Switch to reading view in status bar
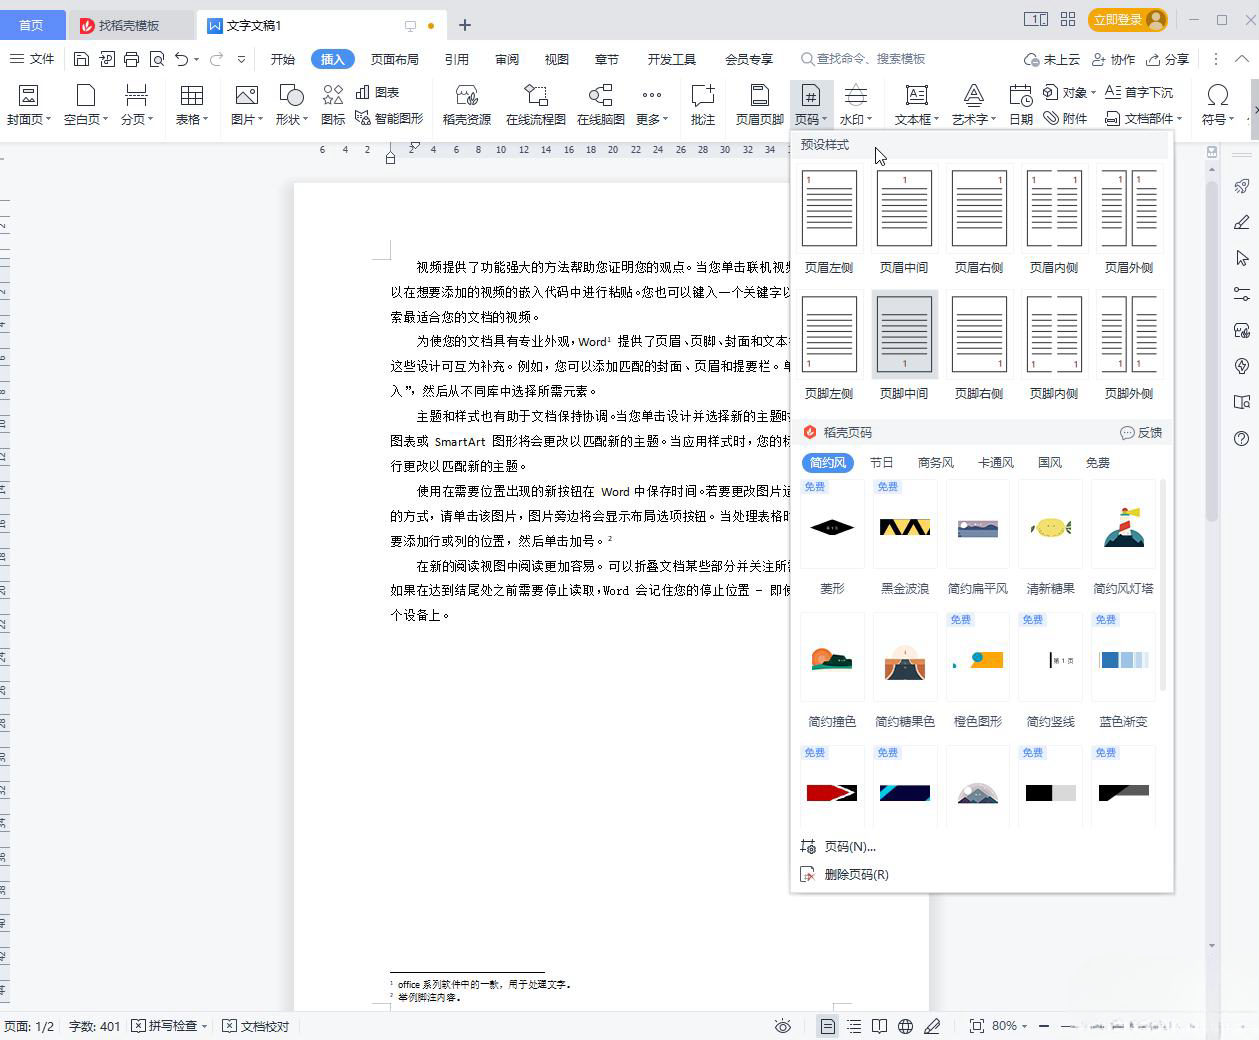 click(879, 1026)
